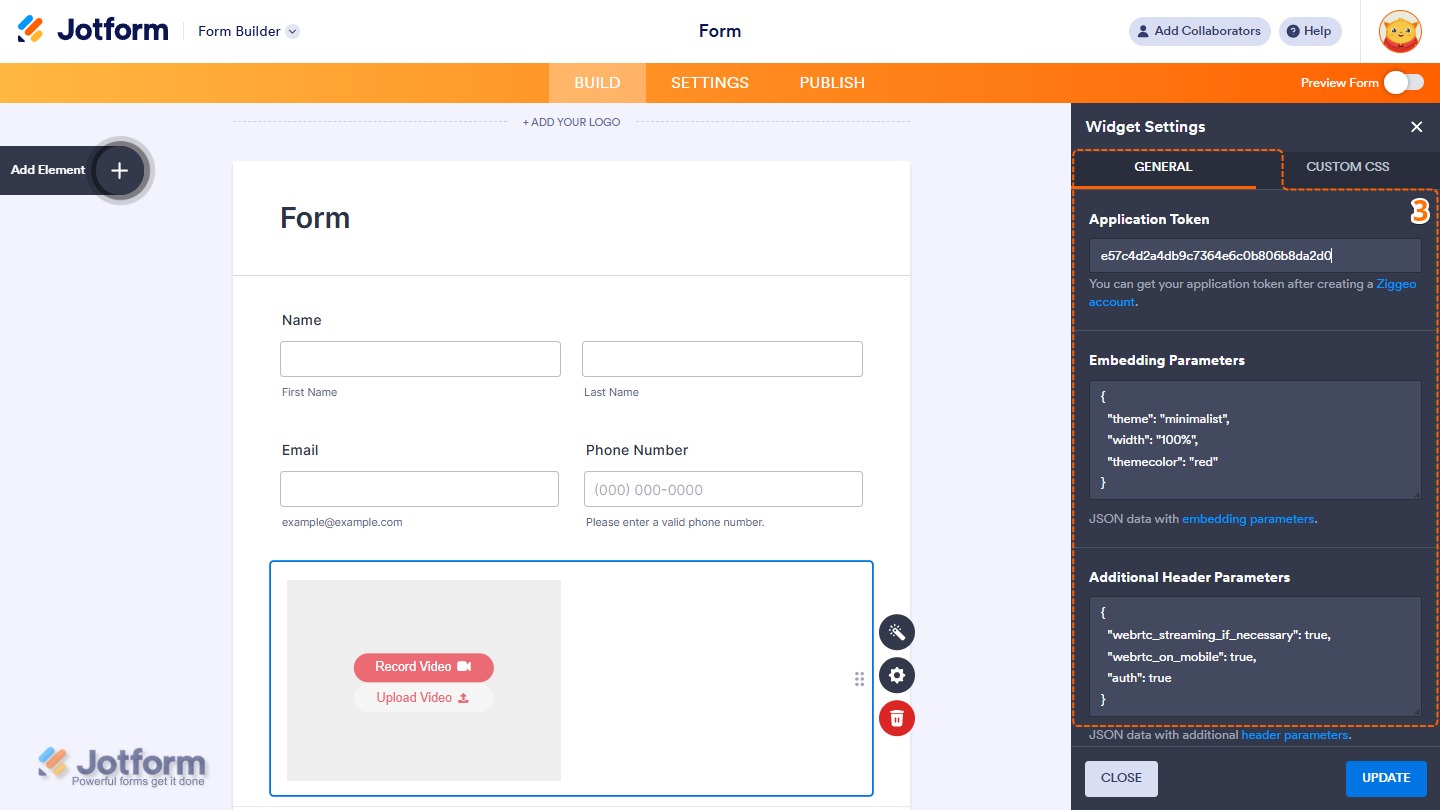The image size is (1440, 810).
Task: Click the trash icon to delete video widget
Action: (x=896, y=718)
